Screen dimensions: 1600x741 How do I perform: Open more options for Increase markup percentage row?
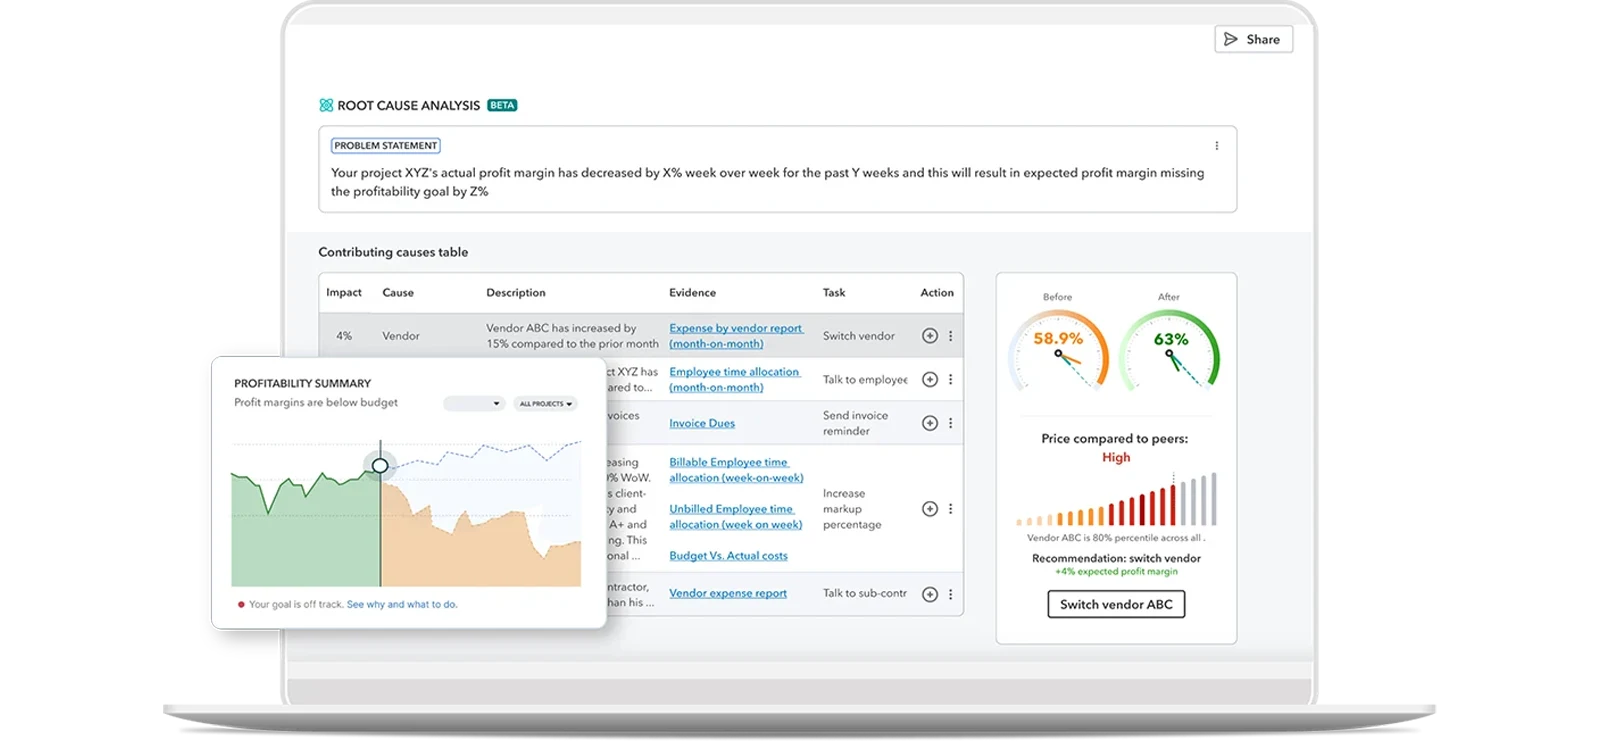pyautogui.click(x=950, y=509)
